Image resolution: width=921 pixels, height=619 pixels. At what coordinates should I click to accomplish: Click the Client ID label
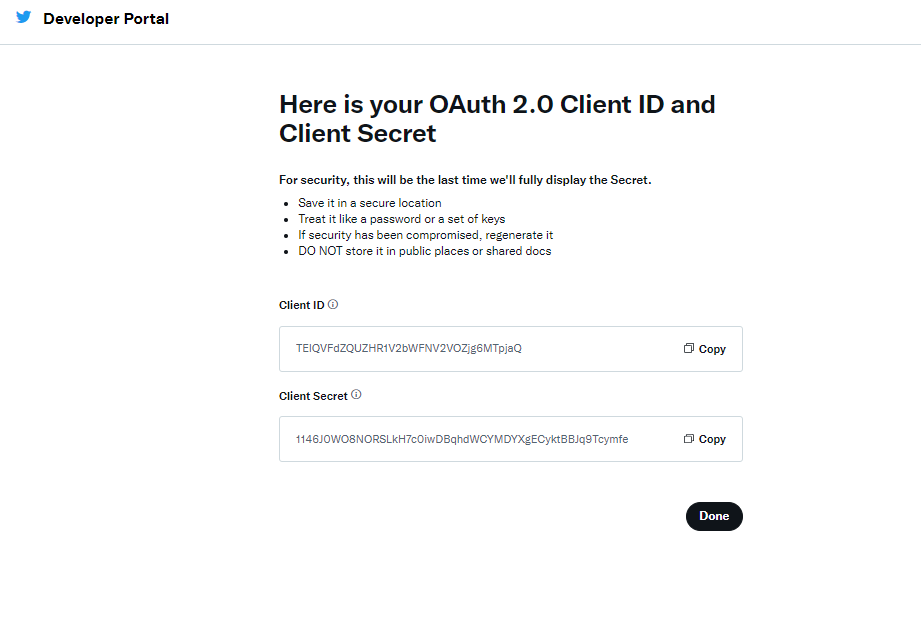301,305
